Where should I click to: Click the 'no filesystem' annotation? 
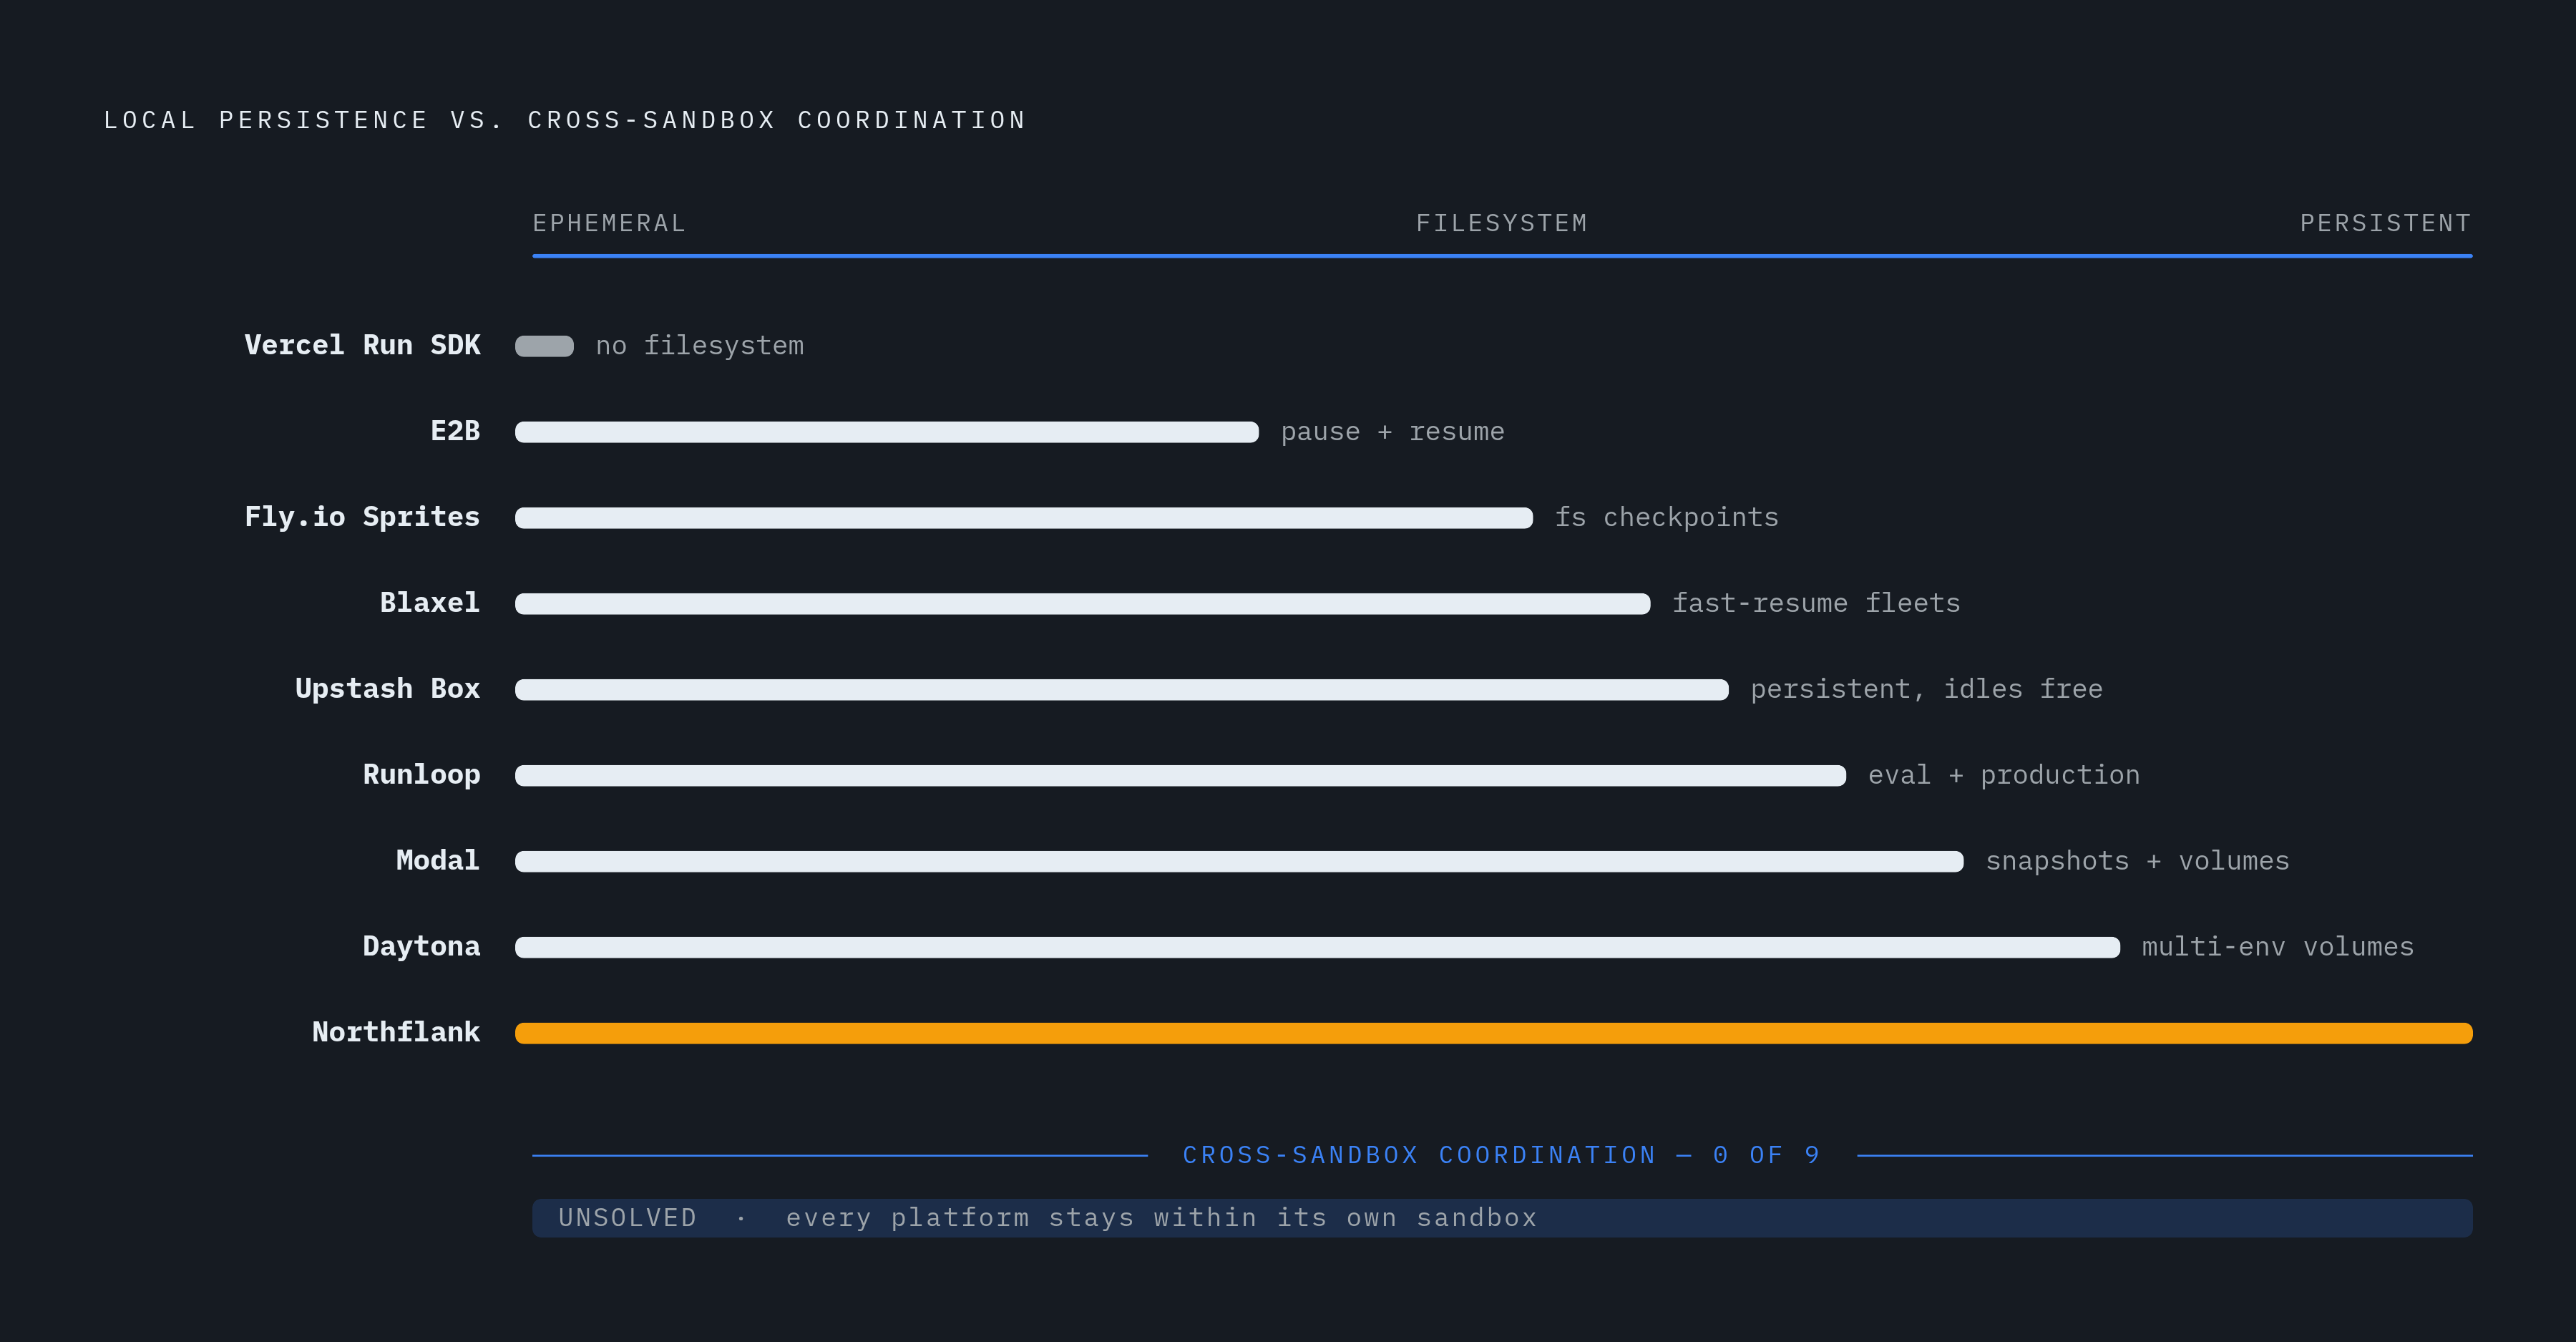pos(700,346)
